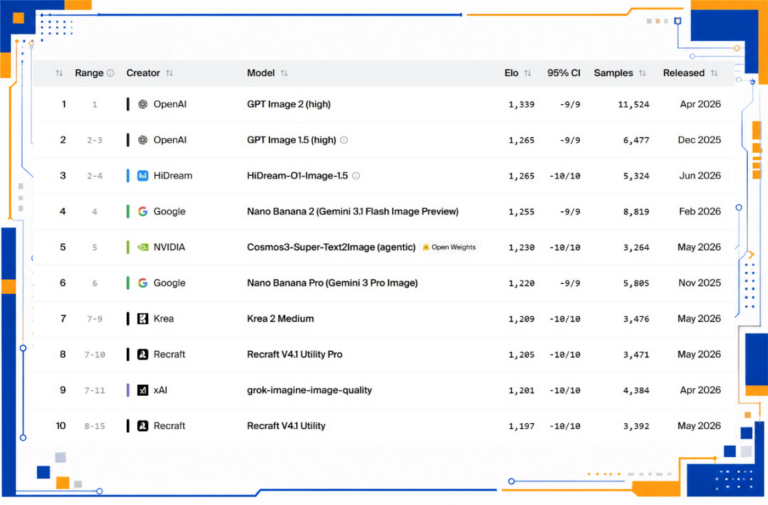
Task: Click the HiDream creator logo icon
Action: coord(143,176)
